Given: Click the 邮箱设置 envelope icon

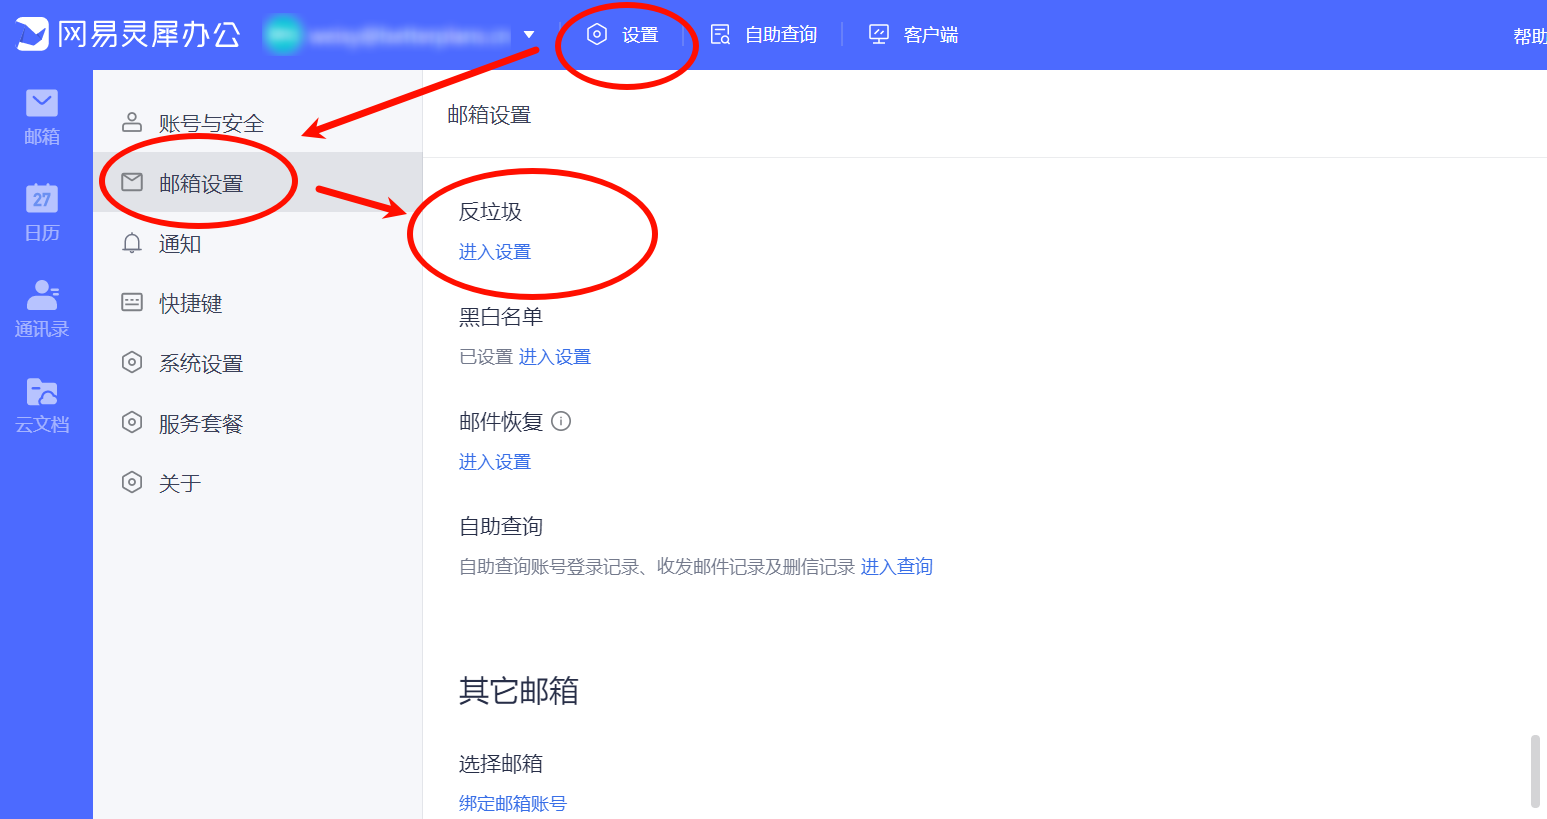Looking at the screenshot, I should coord(132,182).
